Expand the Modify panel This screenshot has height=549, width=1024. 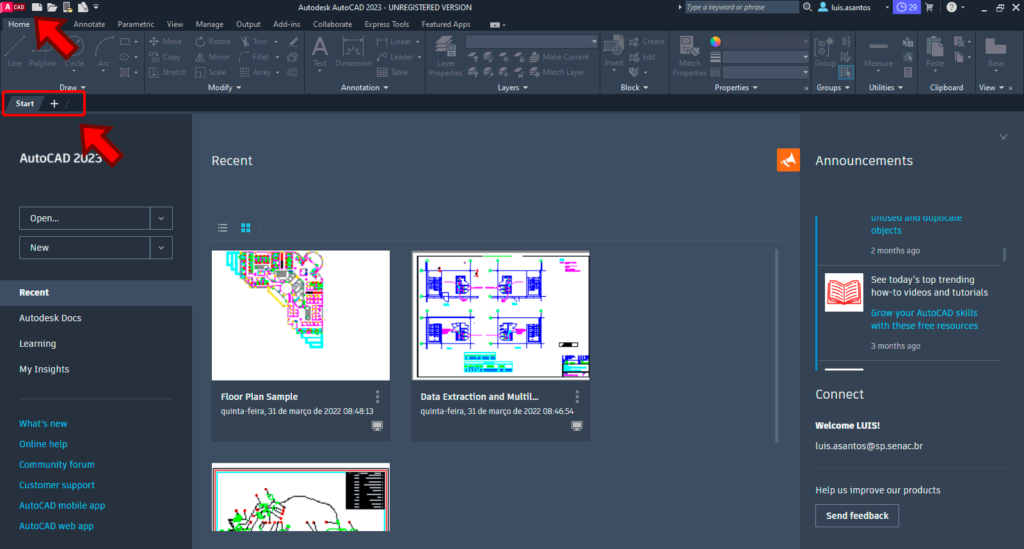224,87
